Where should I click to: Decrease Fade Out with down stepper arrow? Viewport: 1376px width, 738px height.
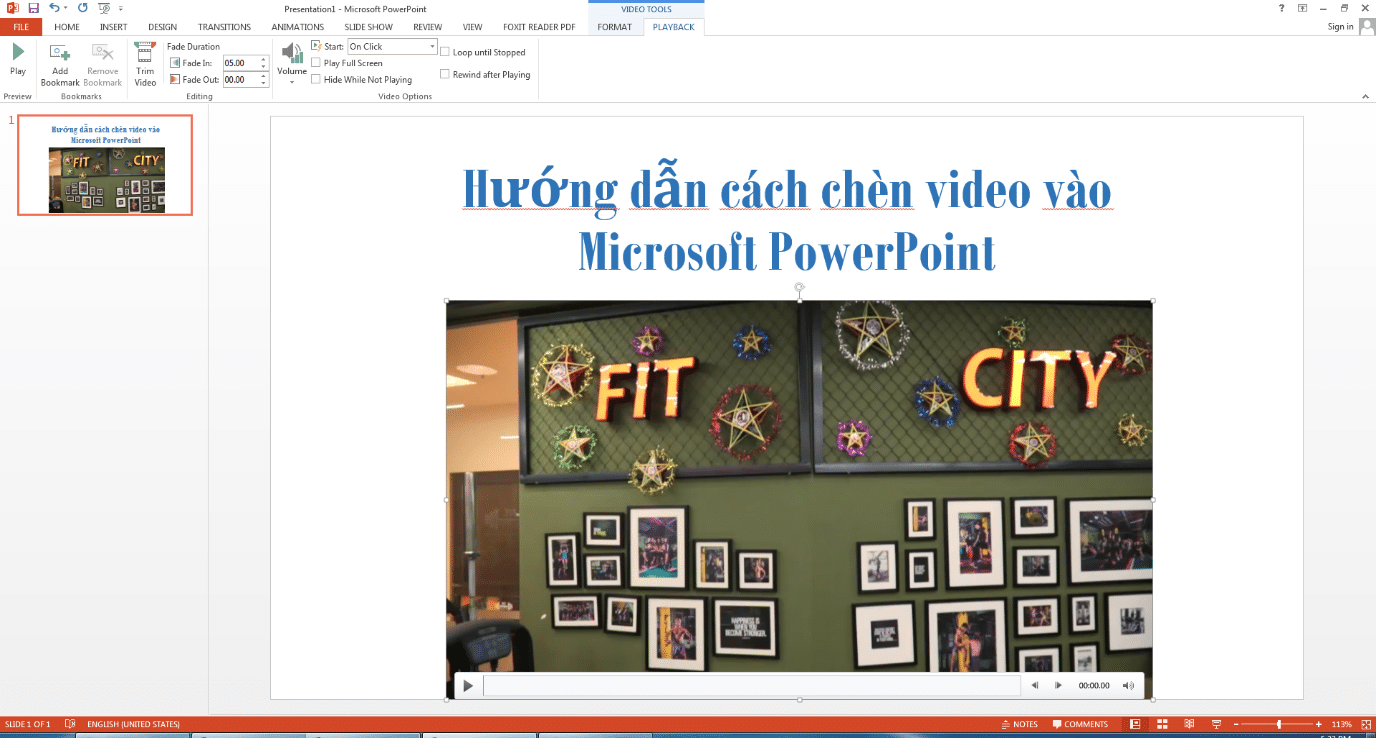pyautogui.click(x=263, y=83)
